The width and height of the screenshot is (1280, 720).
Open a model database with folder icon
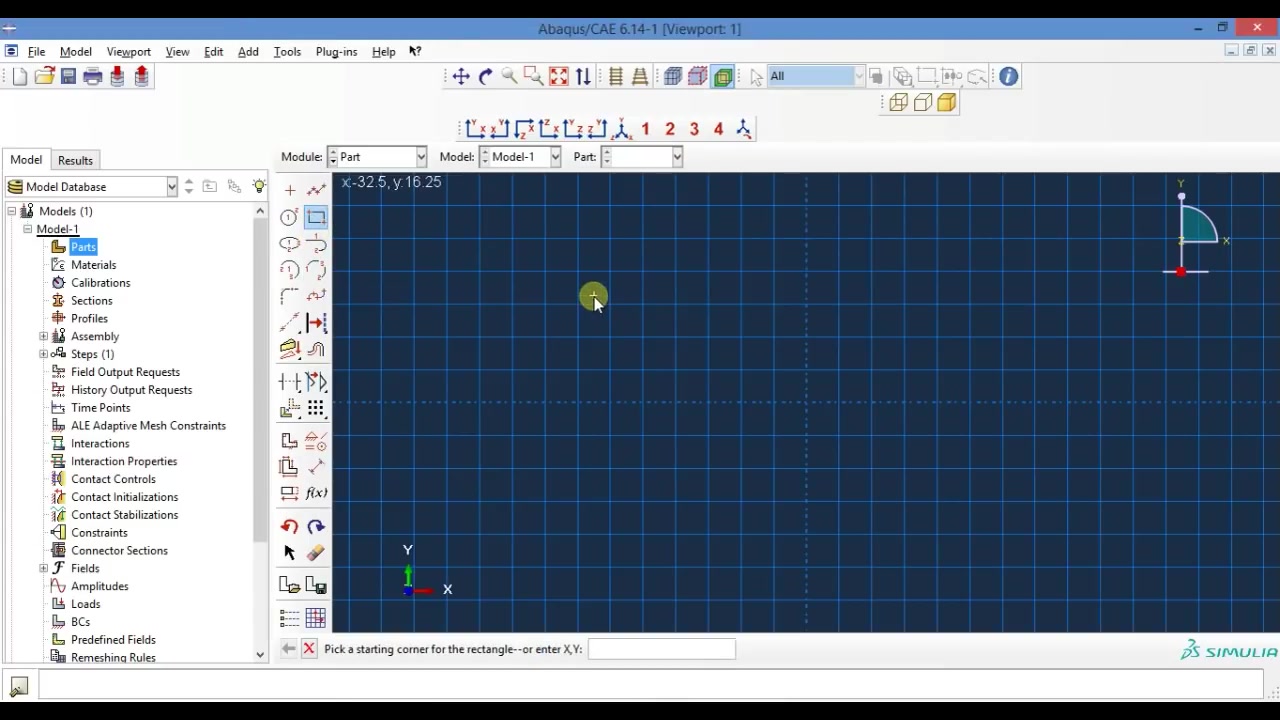coord(44,77)
